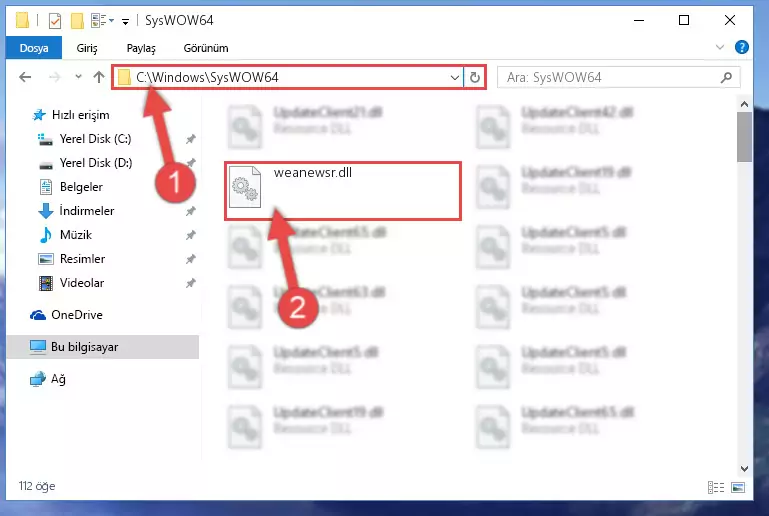The width and height of the screenshot is (769, 516).
Task: Expand the ribbon with the chevron
Action: pos(719,47)
